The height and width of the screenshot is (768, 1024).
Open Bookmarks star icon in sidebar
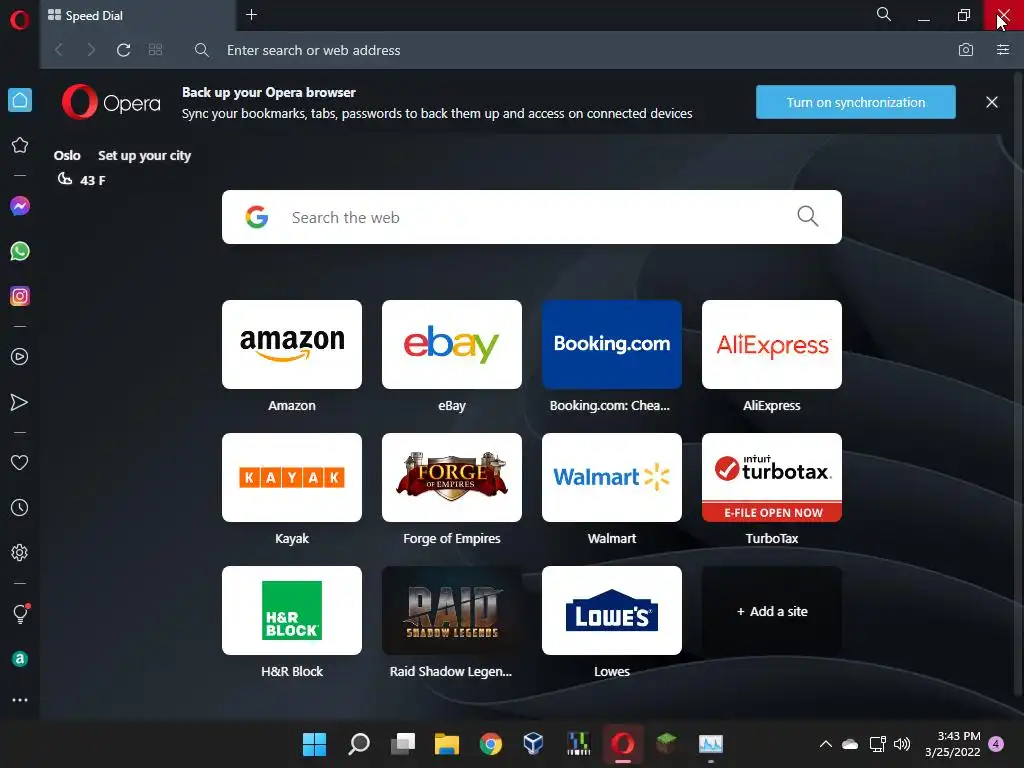(20, 145)
